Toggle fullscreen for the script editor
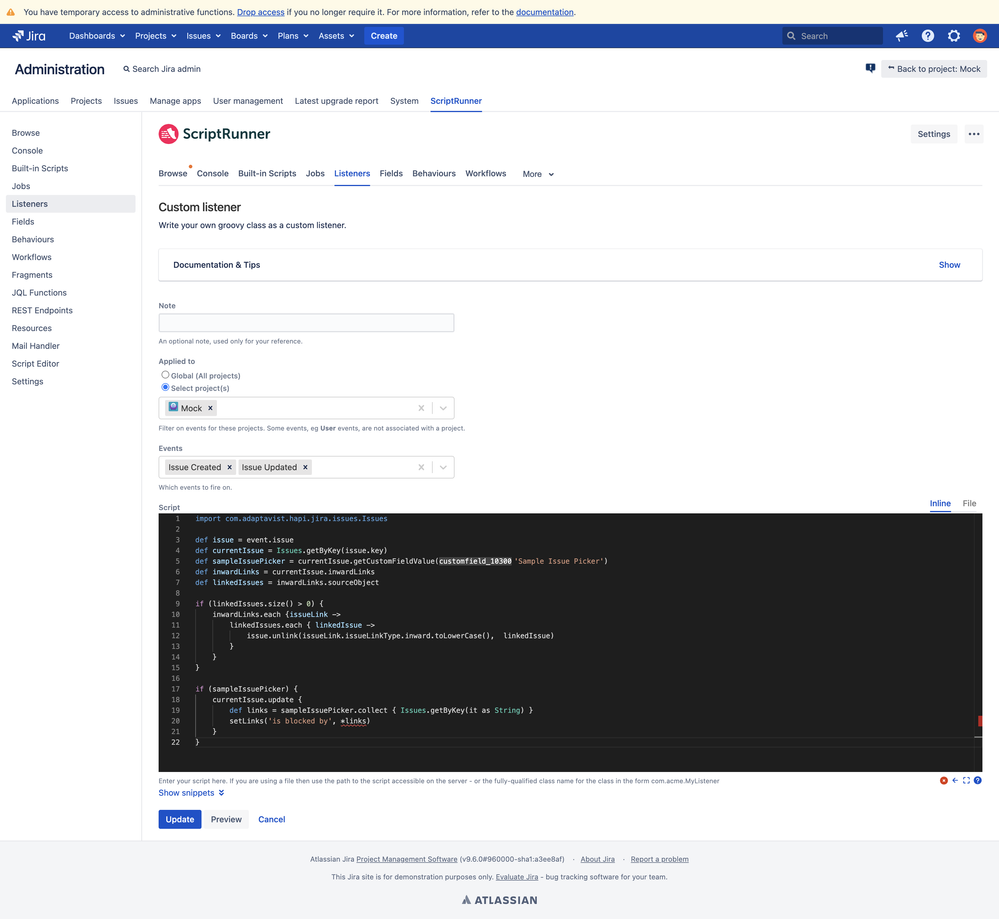Image resolution: width=999 pixels, height=919 pixels. [x=966, y=780]
